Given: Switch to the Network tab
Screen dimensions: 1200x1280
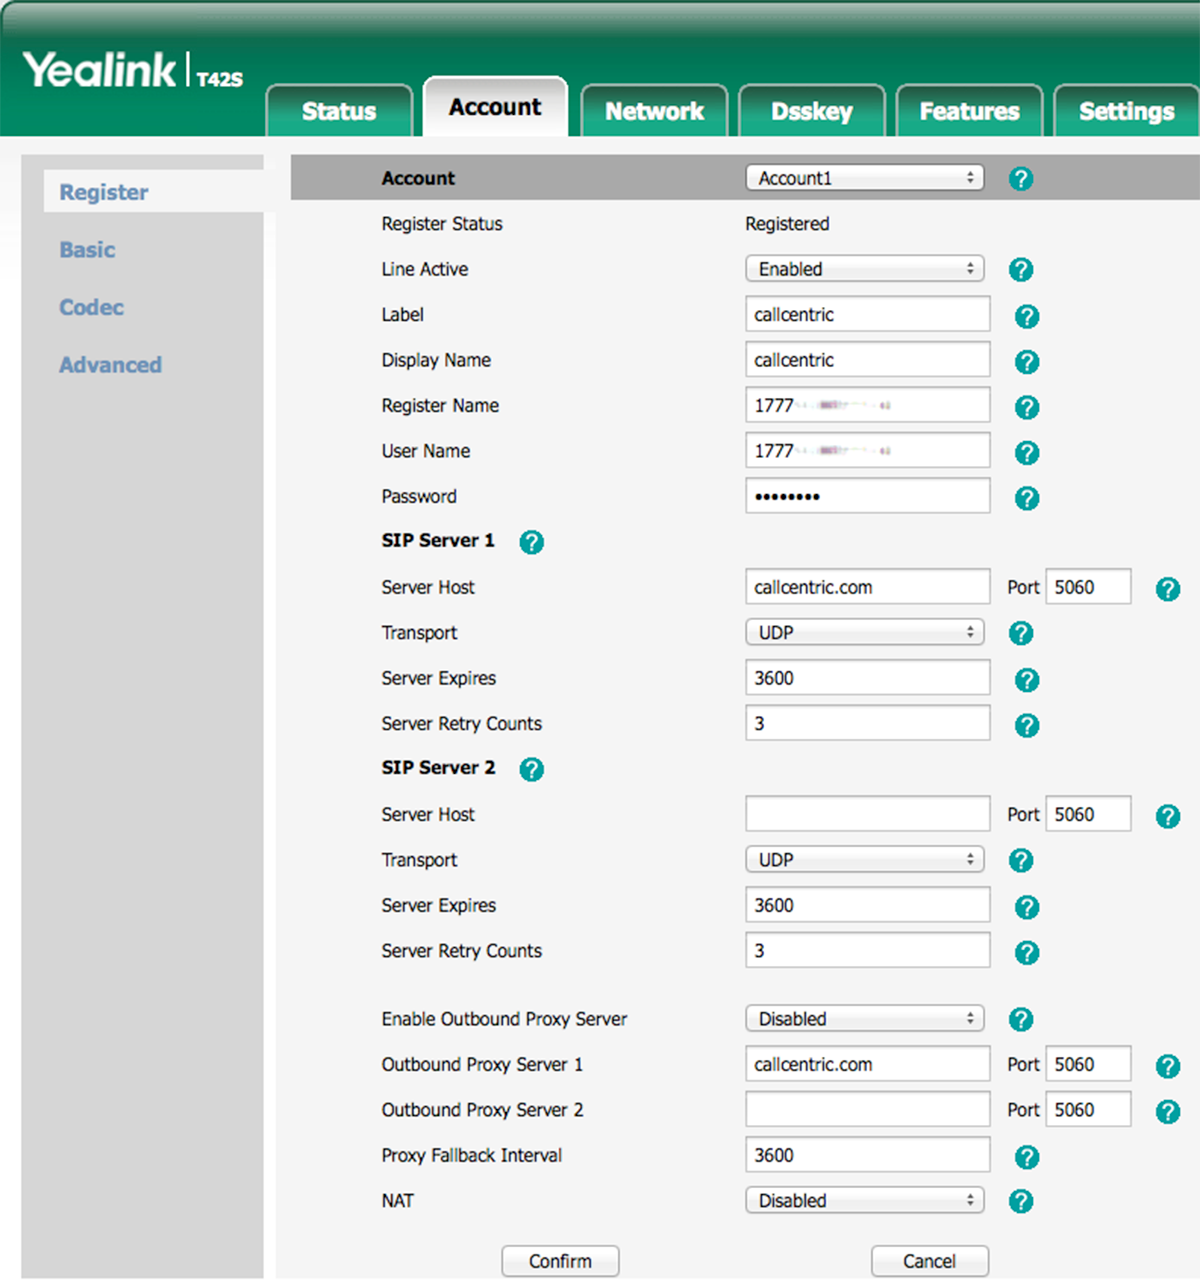Looking at the screenshot, I should (654, 111).
